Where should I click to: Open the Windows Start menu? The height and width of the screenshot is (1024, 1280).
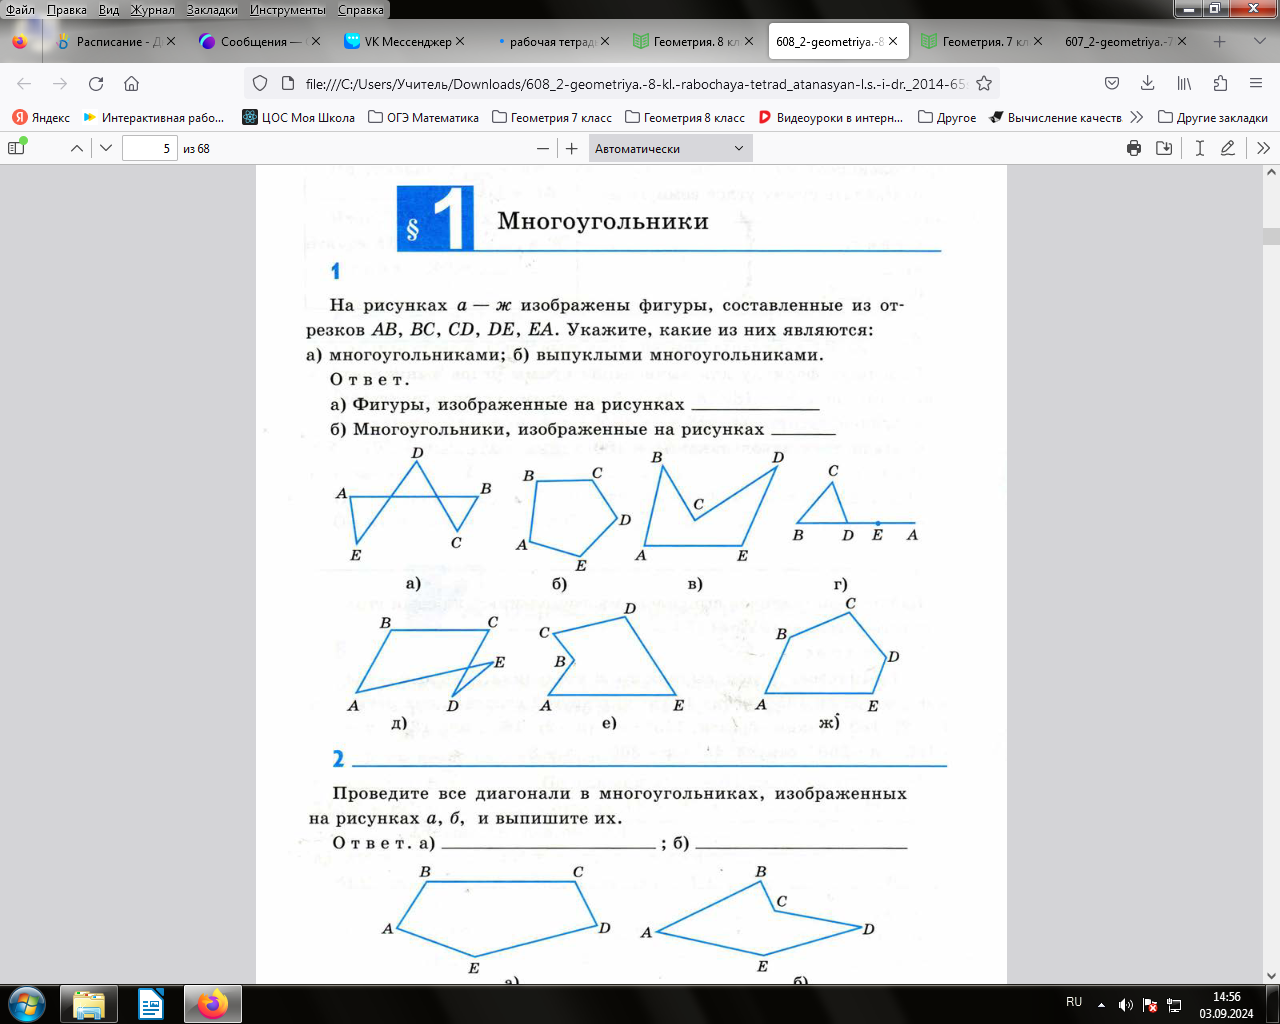coord(26,1004)
